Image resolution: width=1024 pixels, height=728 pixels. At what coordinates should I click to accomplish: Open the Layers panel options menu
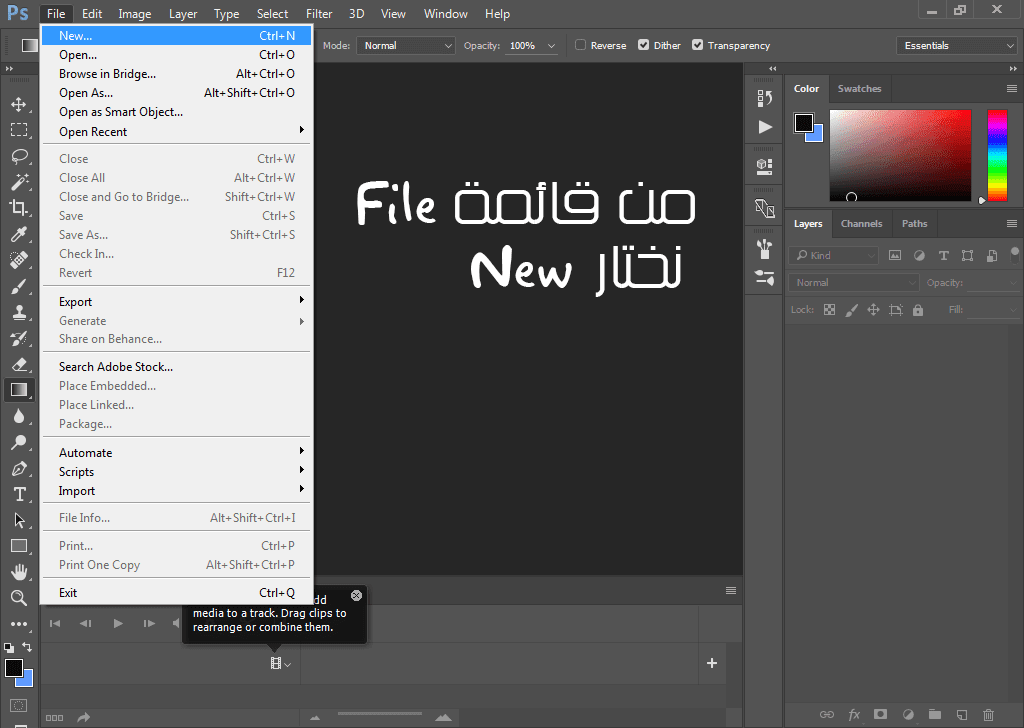click(x=1012, y=223)
